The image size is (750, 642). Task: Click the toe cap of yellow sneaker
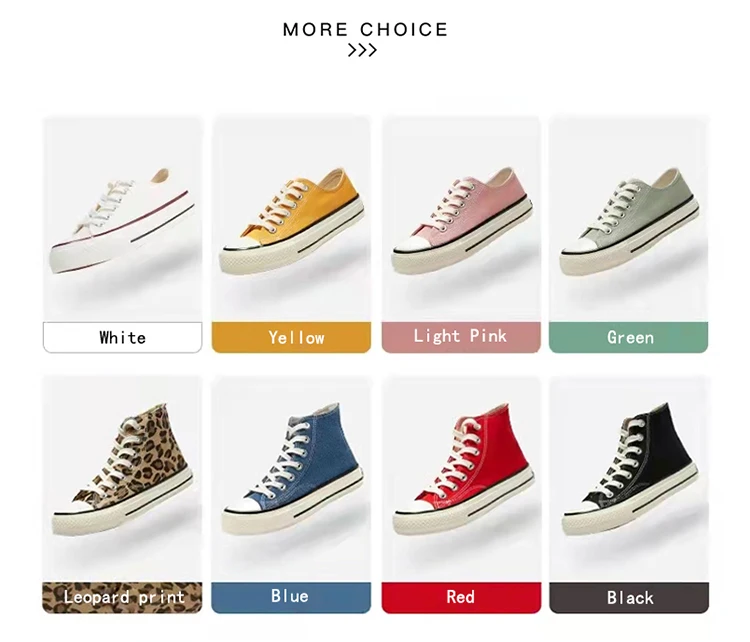241,245
